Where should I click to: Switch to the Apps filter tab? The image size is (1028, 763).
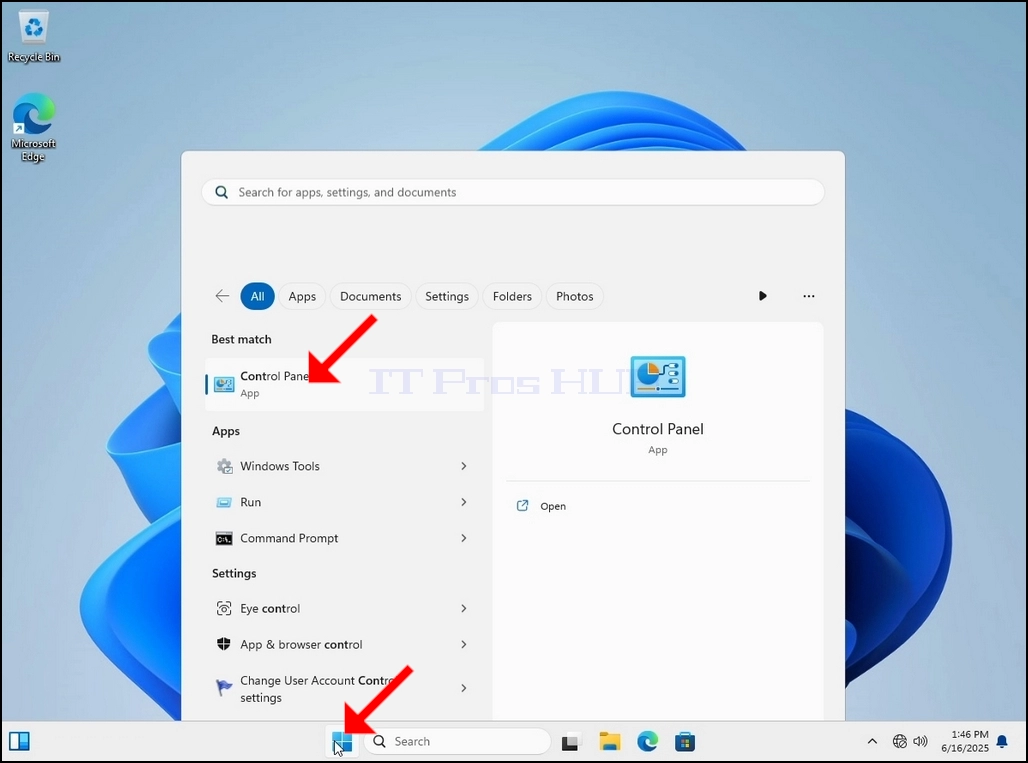pos(302,296)
